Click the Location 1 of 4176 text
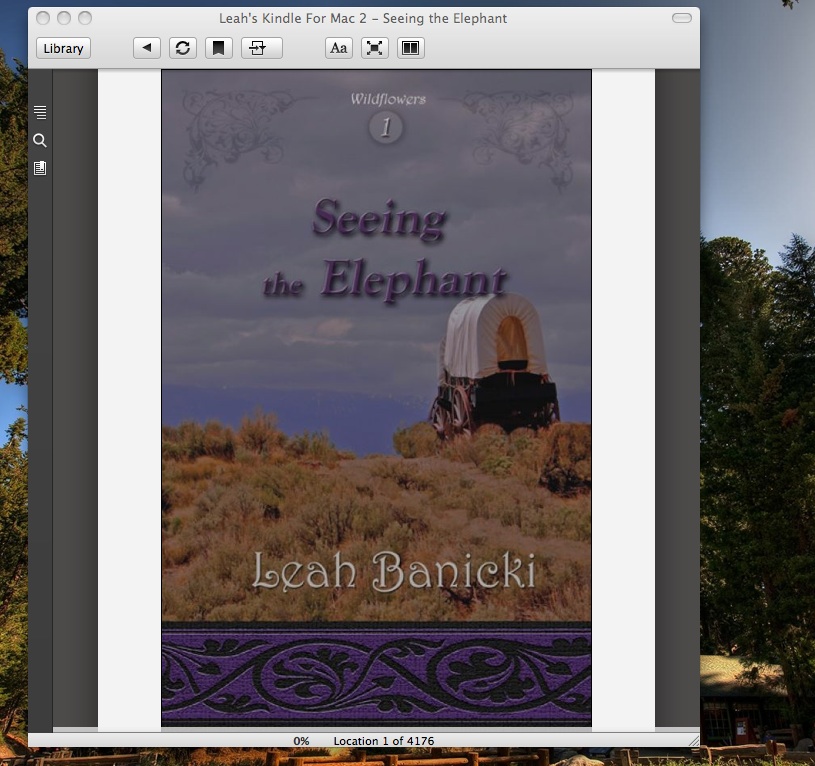Viewport: 815px width, 766px height. pyautogui.click(x=384, y=741)
